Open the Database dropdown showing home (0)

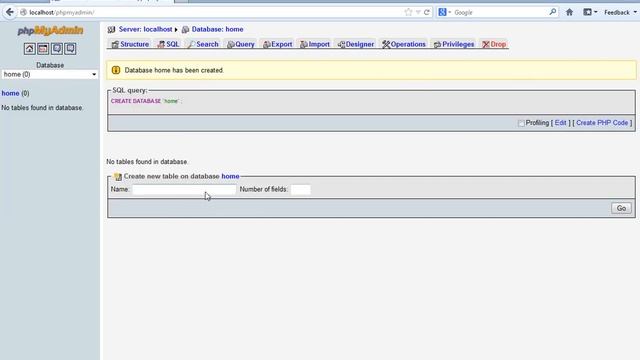[x=50, y=74]
